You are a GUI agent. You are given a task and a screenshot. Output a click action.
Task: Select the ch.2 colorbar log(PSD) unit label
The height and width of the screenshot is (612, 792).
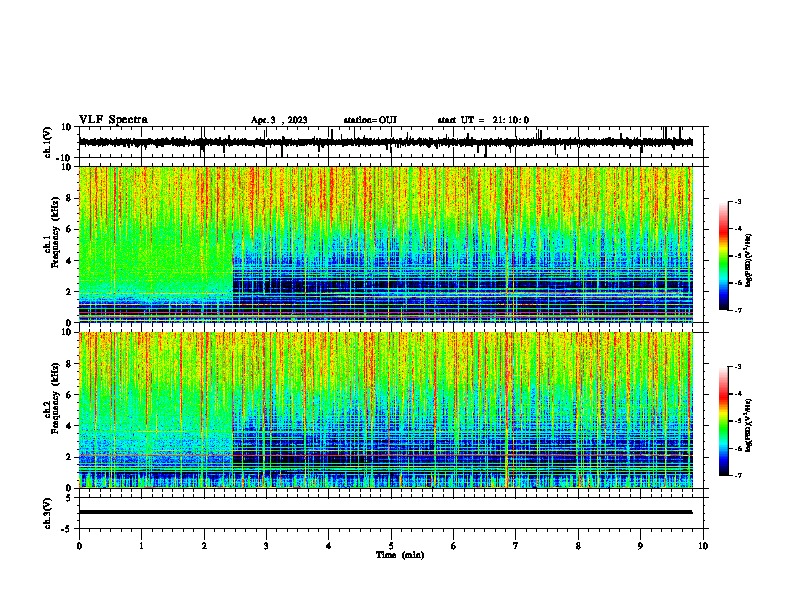click(749, 425)
